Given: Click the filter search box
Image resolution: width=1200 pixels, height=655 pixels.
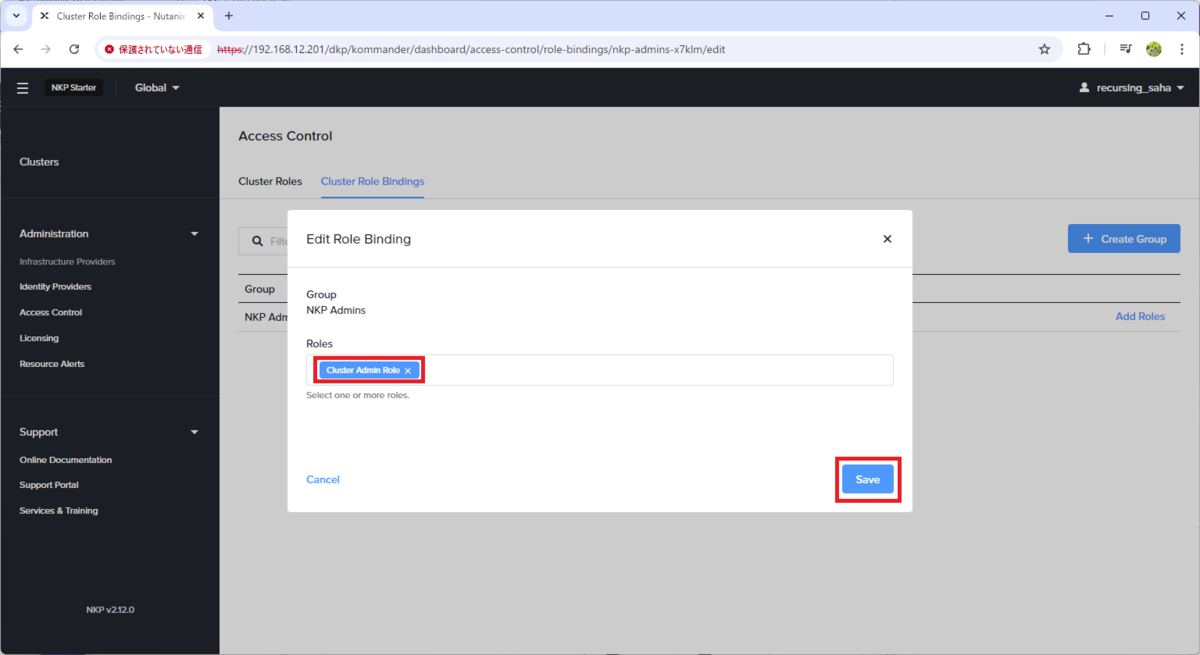Looking at the screenshot, I should [264, 241].
